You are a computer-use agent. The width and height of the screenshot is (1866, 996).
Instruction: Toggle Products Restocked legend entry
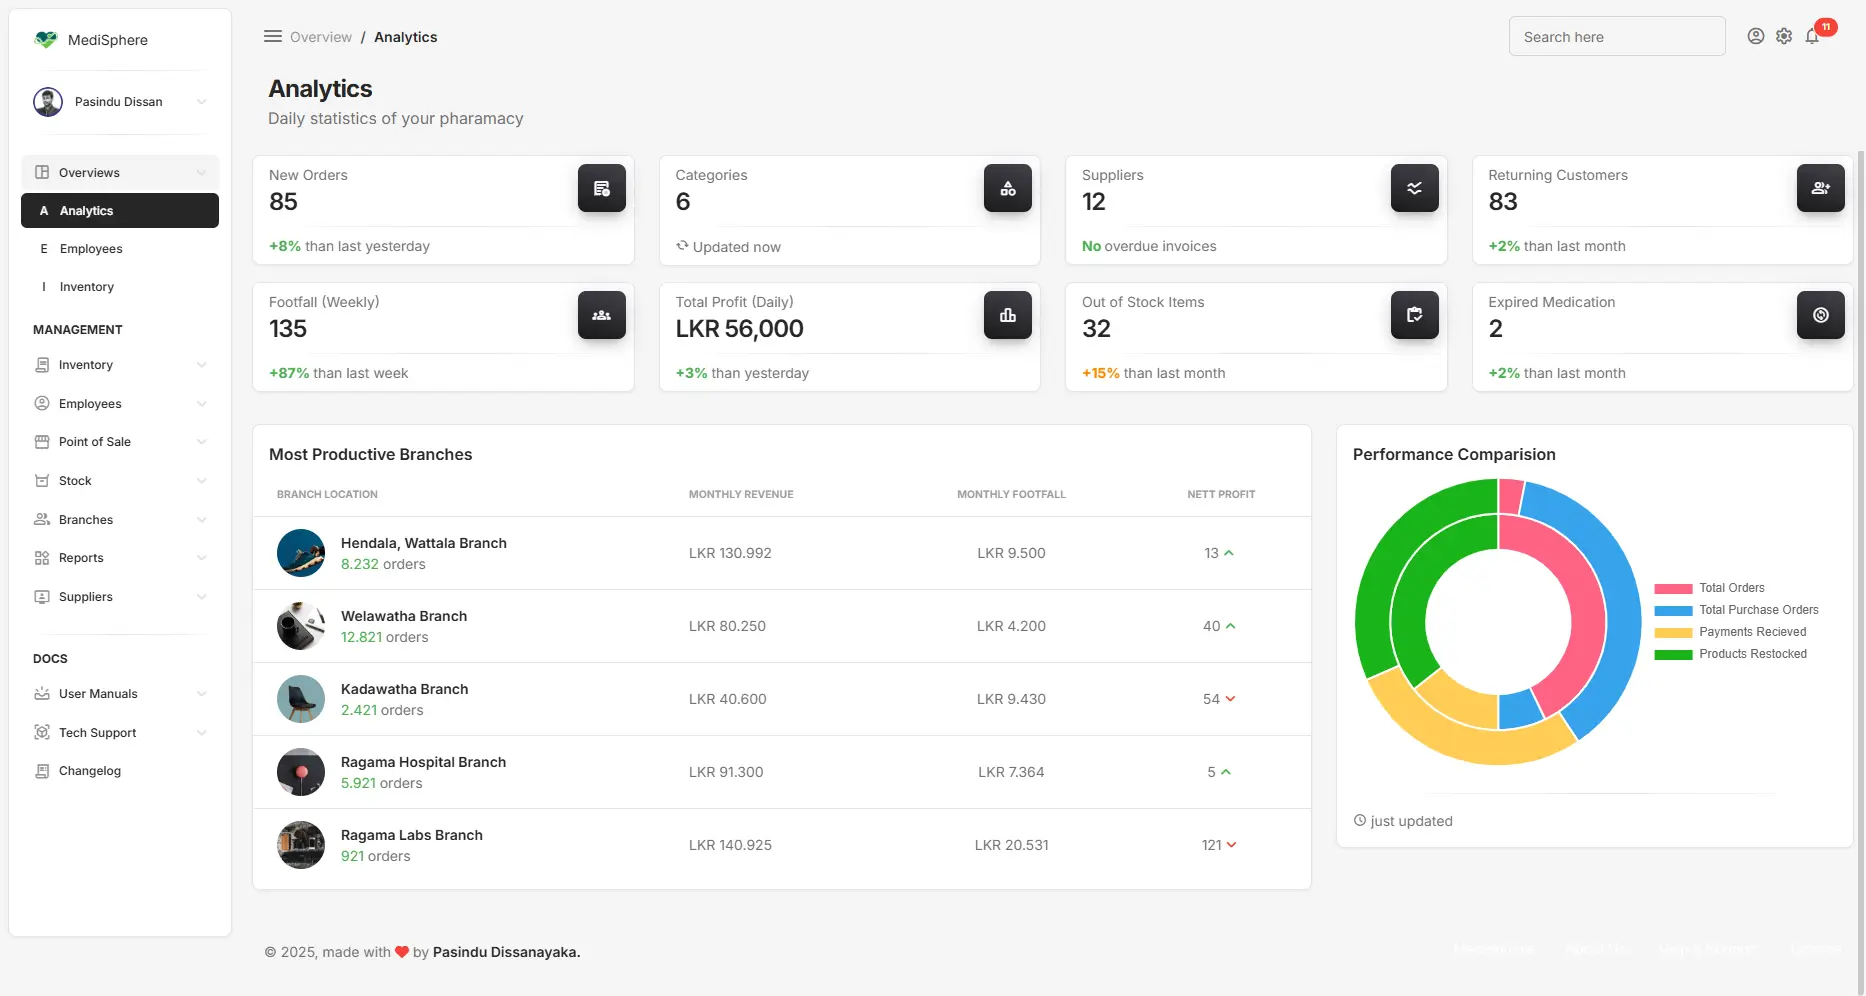[x=1752, y=654]
